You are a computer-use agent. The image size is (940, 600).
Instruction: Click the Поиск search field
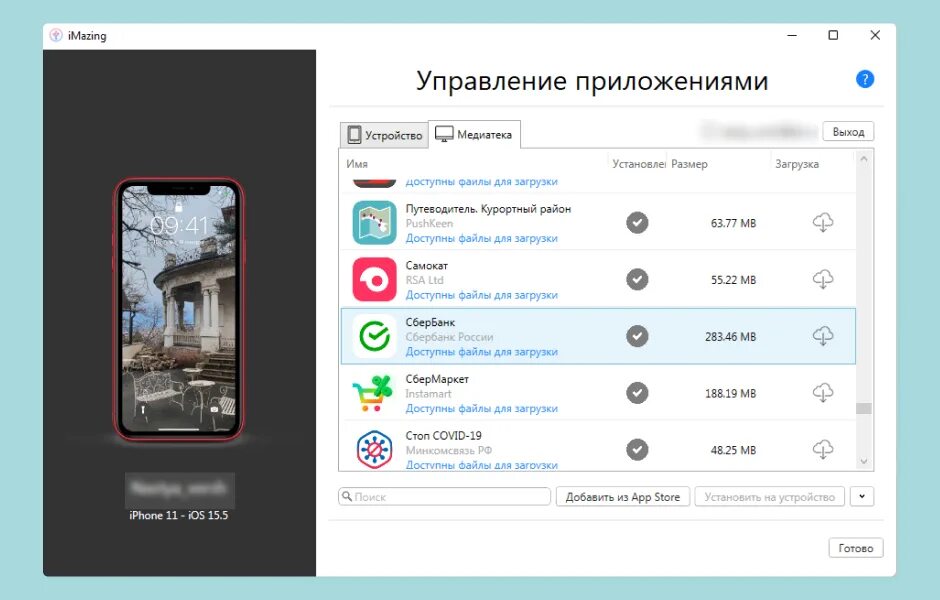(x=444, y=496)
